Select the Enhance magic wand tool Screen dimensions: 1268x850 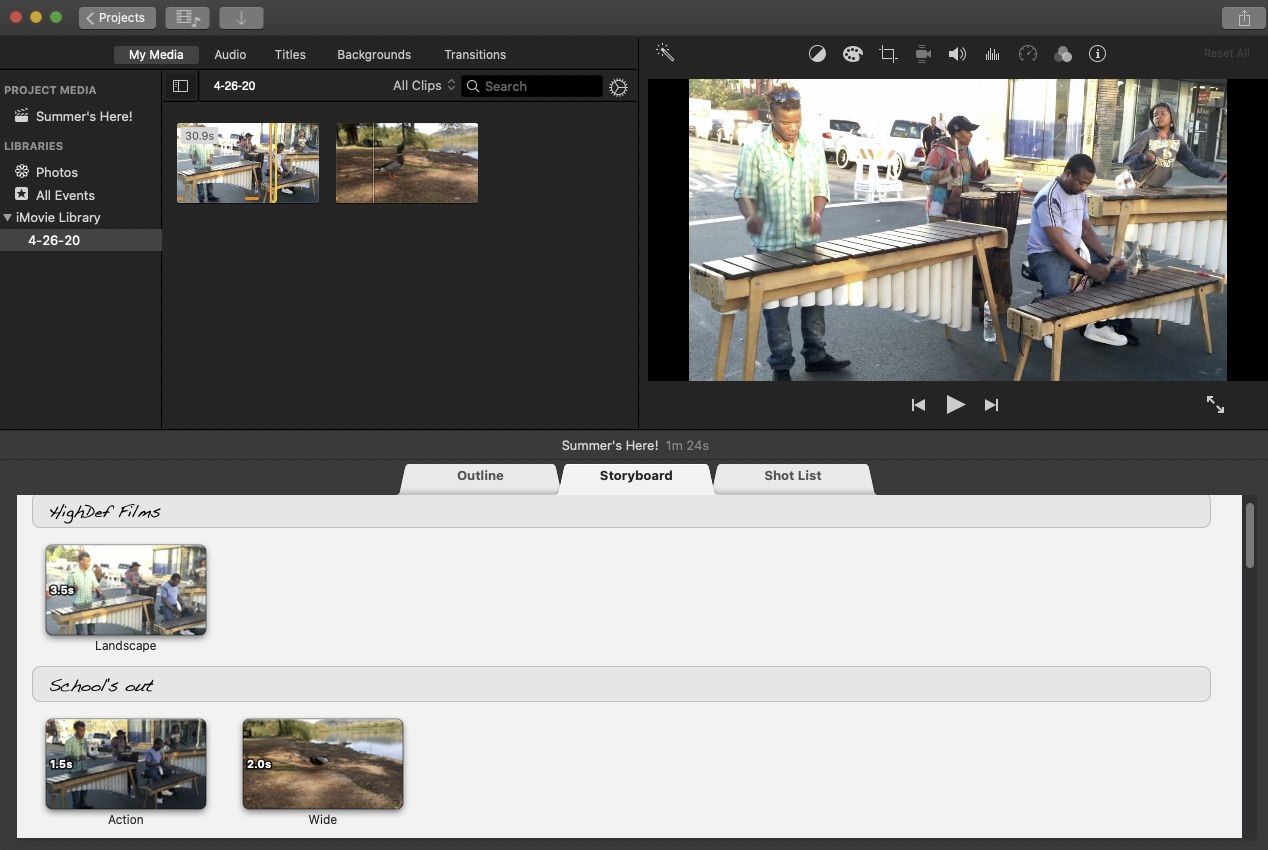pos(665,53)
